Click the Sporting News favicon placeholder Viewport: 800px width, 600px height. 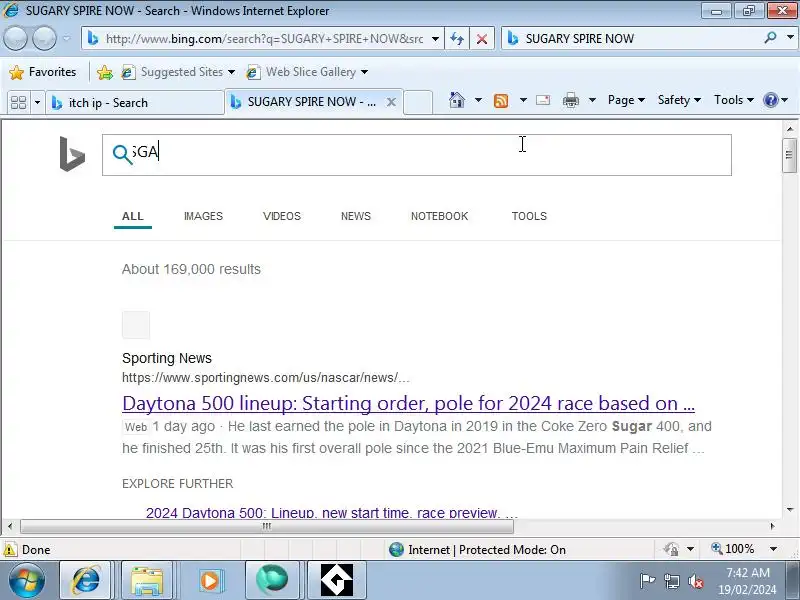point(136,325)
